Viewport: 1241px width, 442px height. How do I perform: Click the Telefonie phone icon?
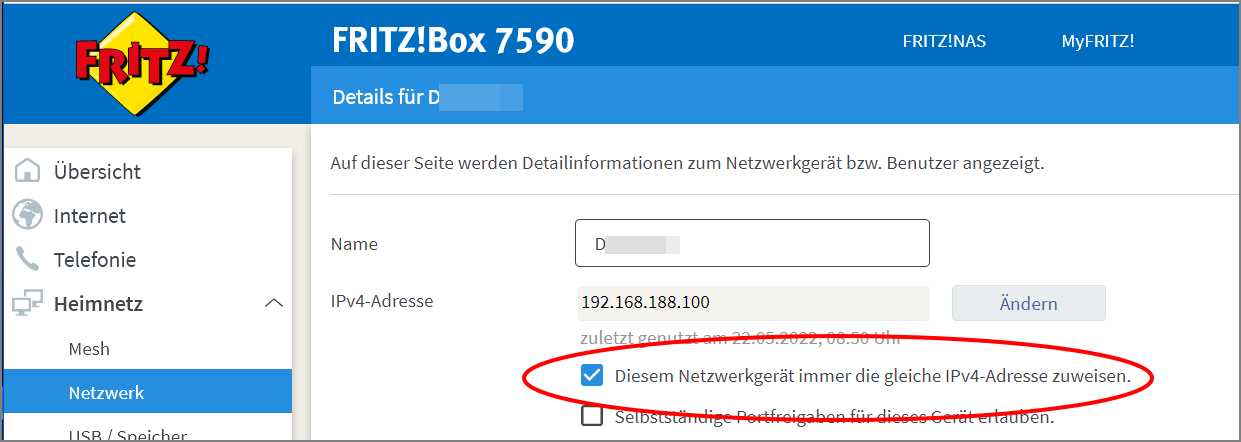click(x=28, y=259)
